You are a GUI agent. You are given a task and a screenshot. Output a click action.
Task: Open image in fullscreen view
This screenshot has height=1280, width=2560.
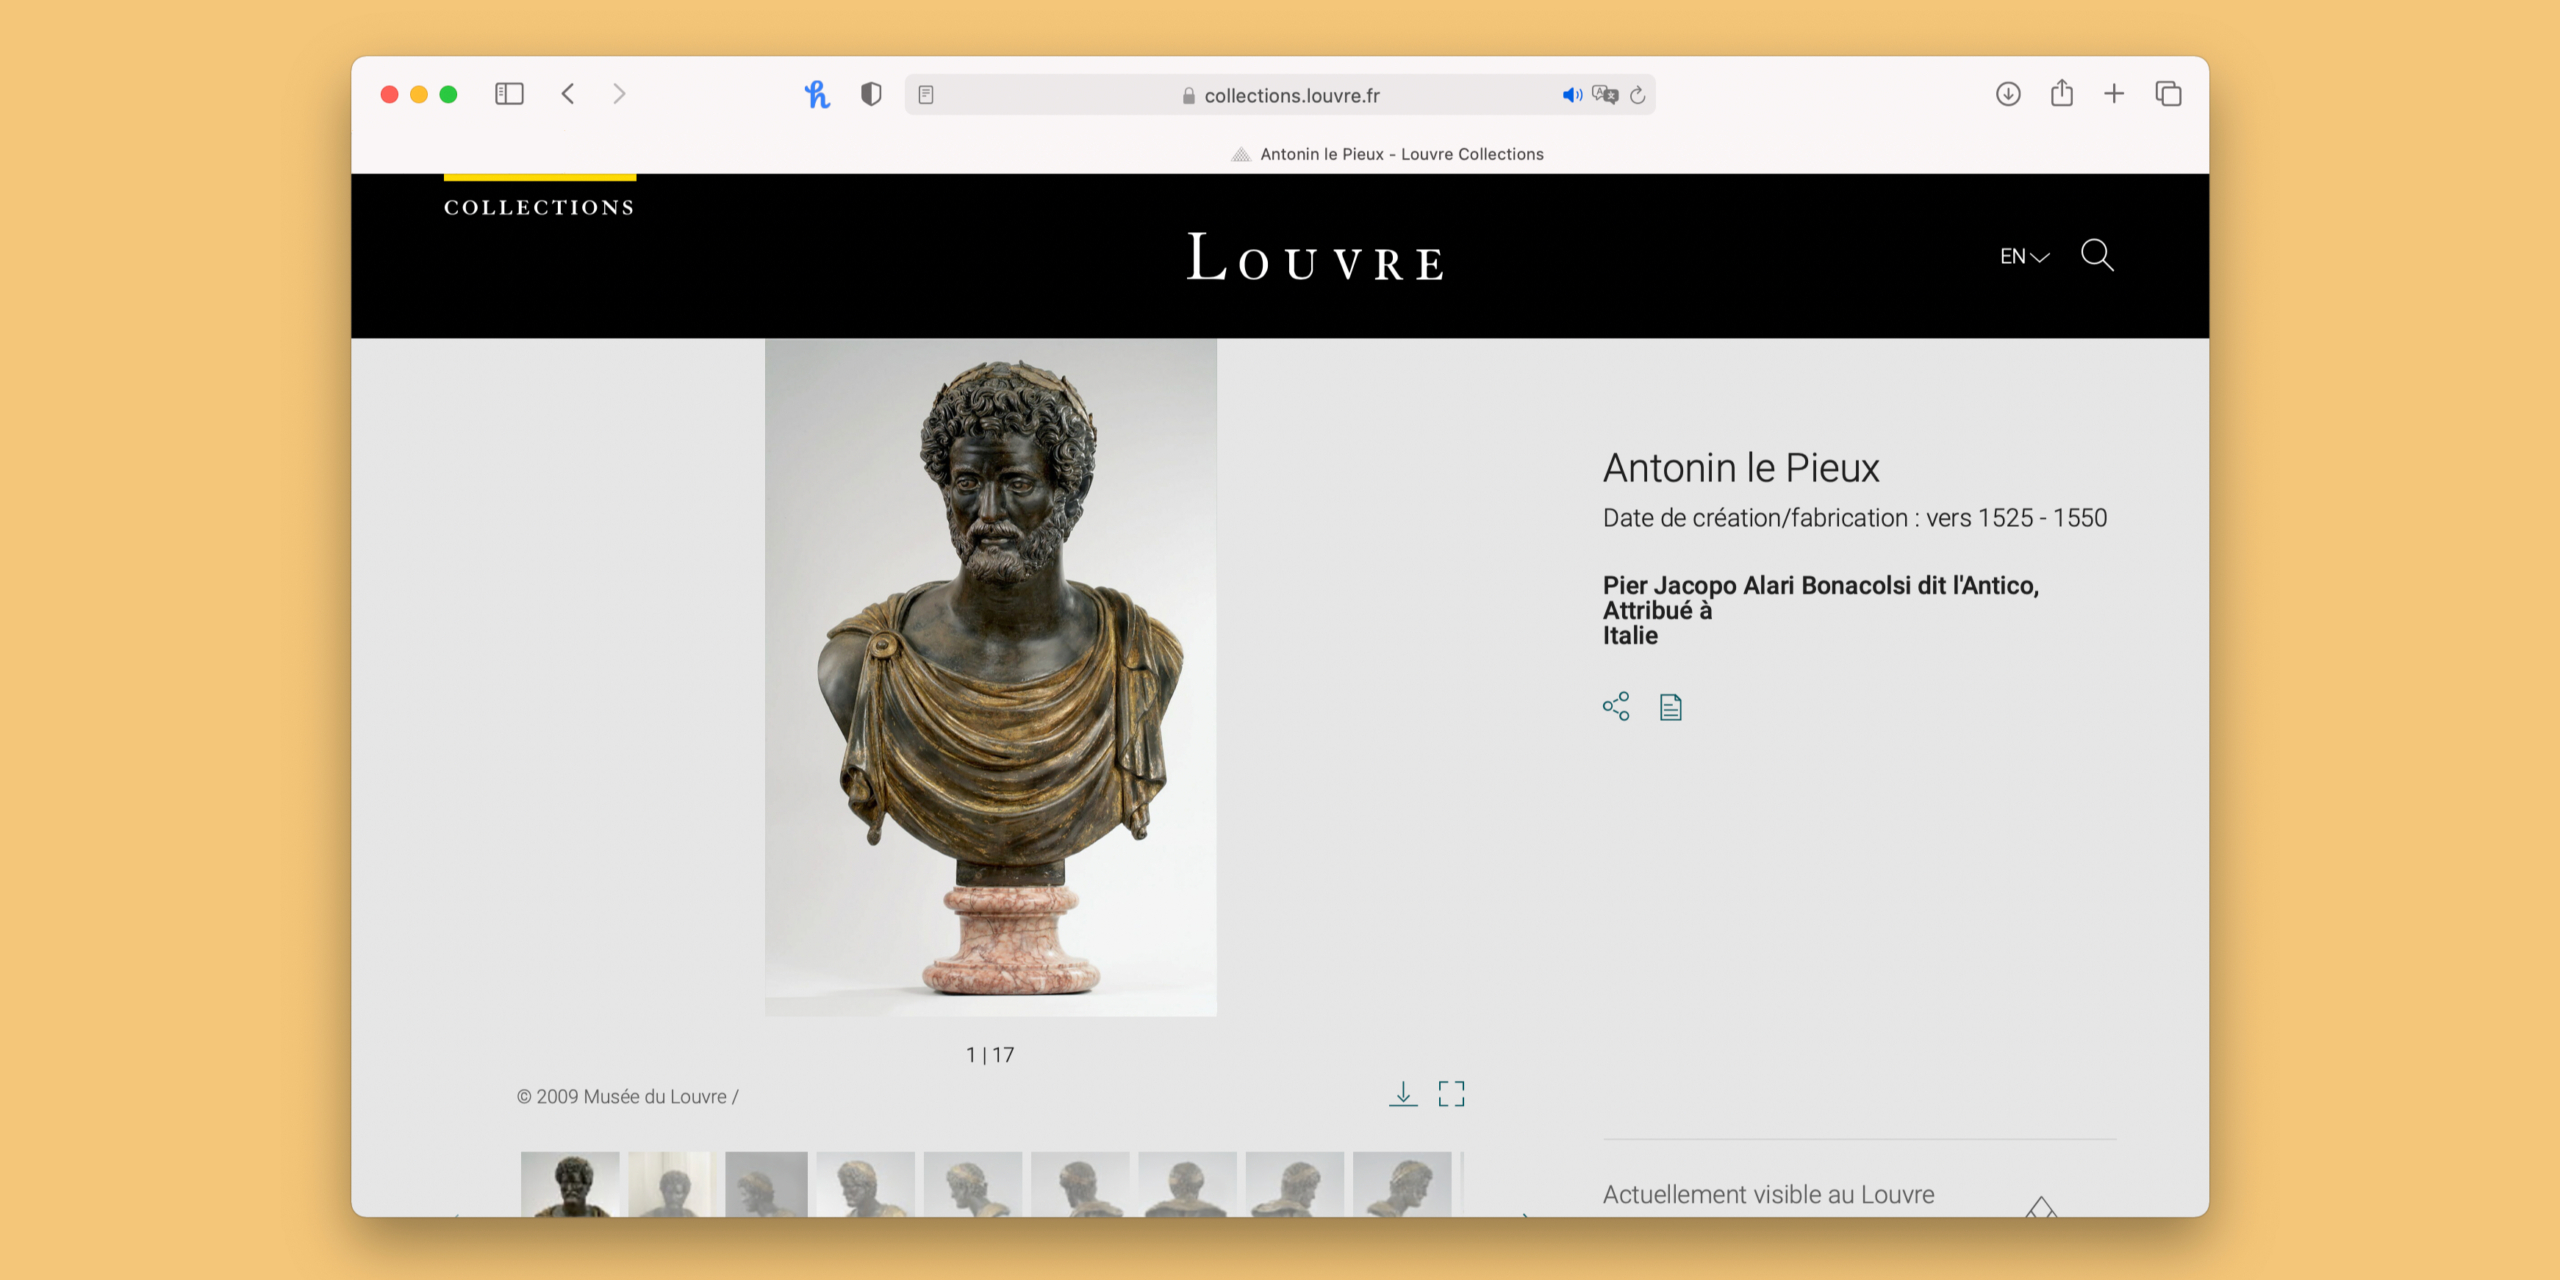pos(1451,1093)
